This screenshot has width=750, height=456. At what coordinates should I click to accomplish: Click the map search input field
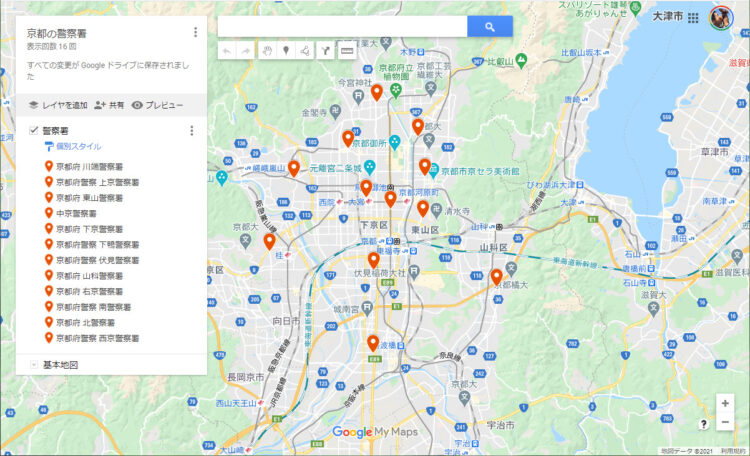(342, 27)
